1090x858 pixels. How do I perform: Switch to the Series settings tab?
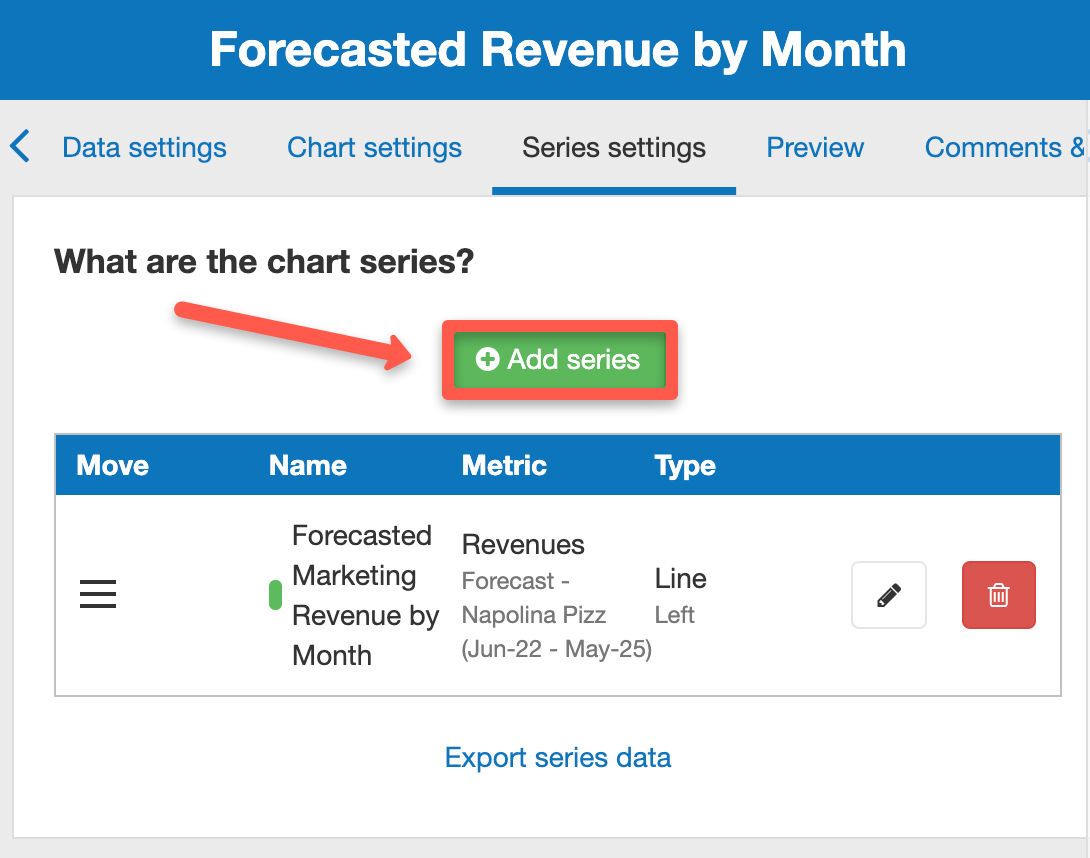coord(613,147)
